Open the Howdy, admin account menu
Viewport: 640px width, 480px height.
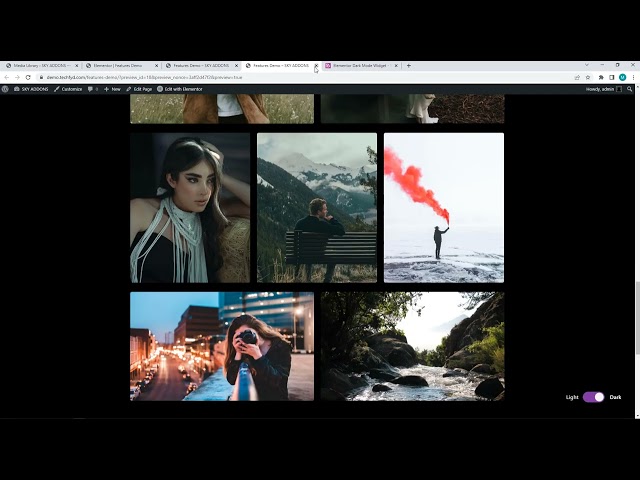tap(604, 89)
